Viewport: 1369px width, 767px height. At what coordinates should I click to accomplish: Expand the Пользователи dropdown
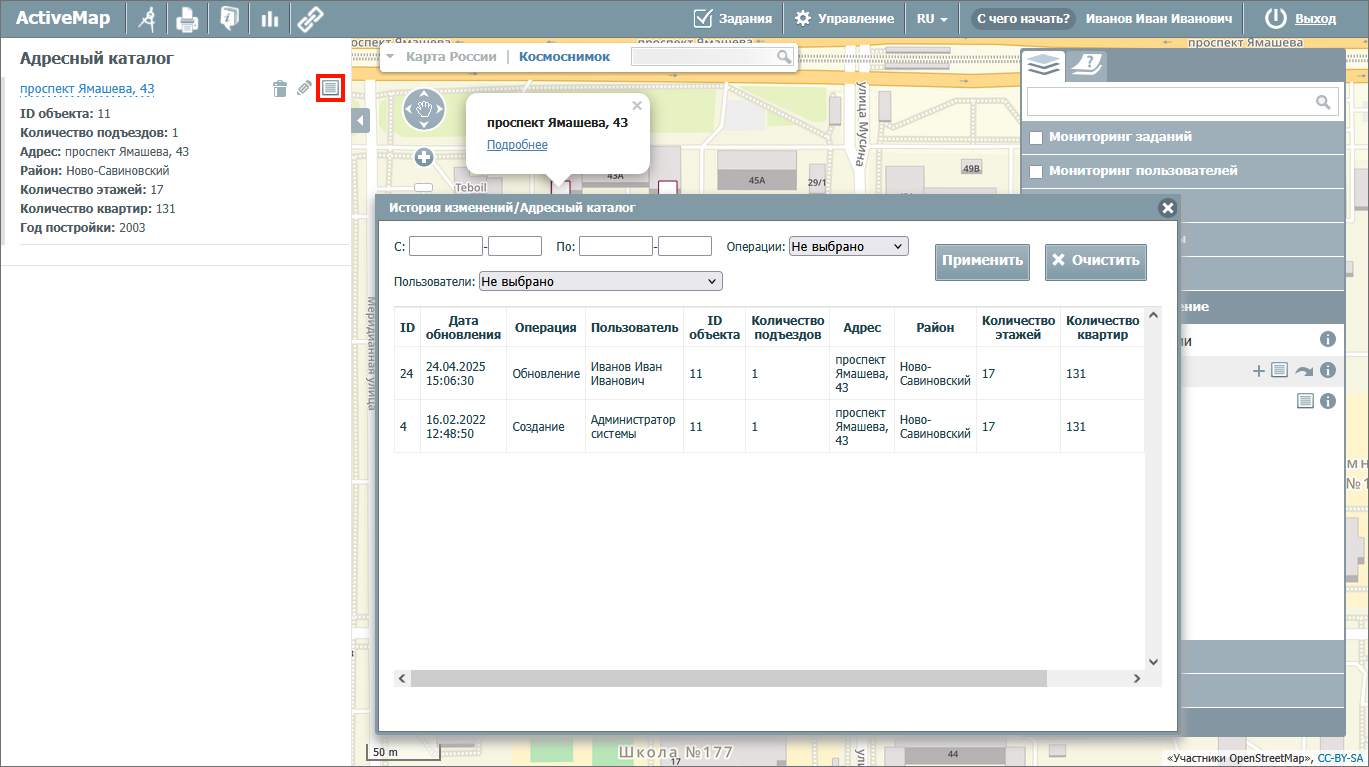(600, 282)
